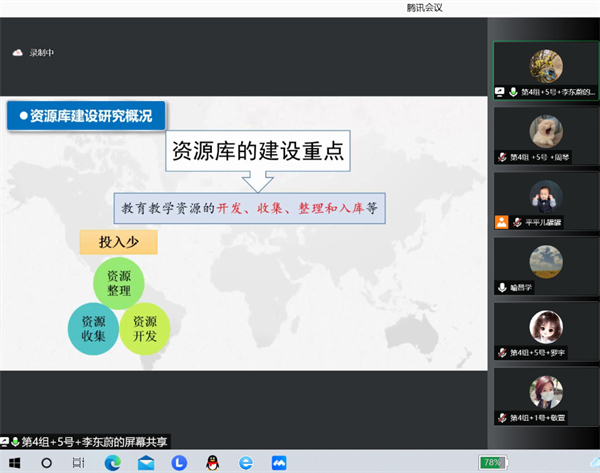Screen dimensions: 600x473
Task: Open QQ penguin app in taskbar
Action: [x=212, y=463]
